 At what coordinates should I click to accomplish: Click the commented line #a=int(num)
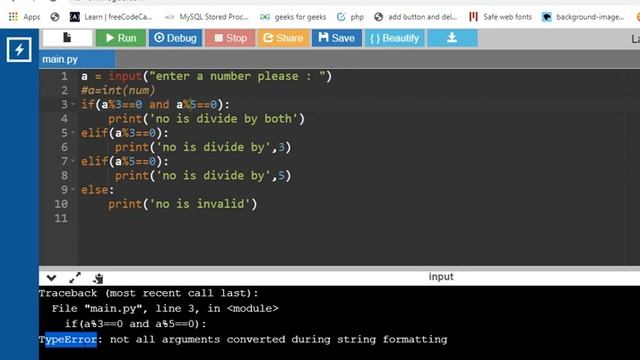click(118, 90)
